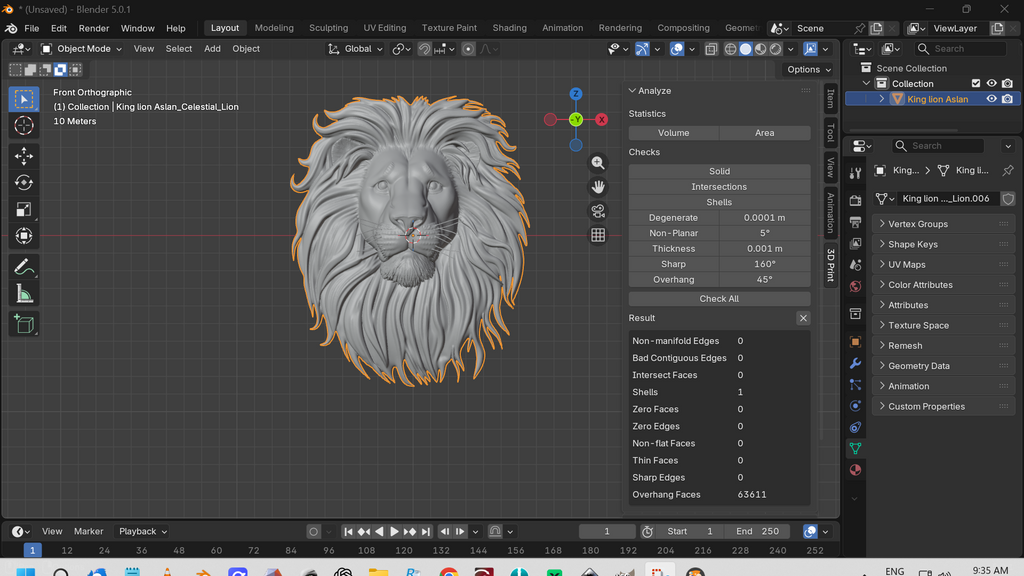Click the Sharp angle field 160°
The height and width of the screenshot is (576, 1024).
click(765, 264)
